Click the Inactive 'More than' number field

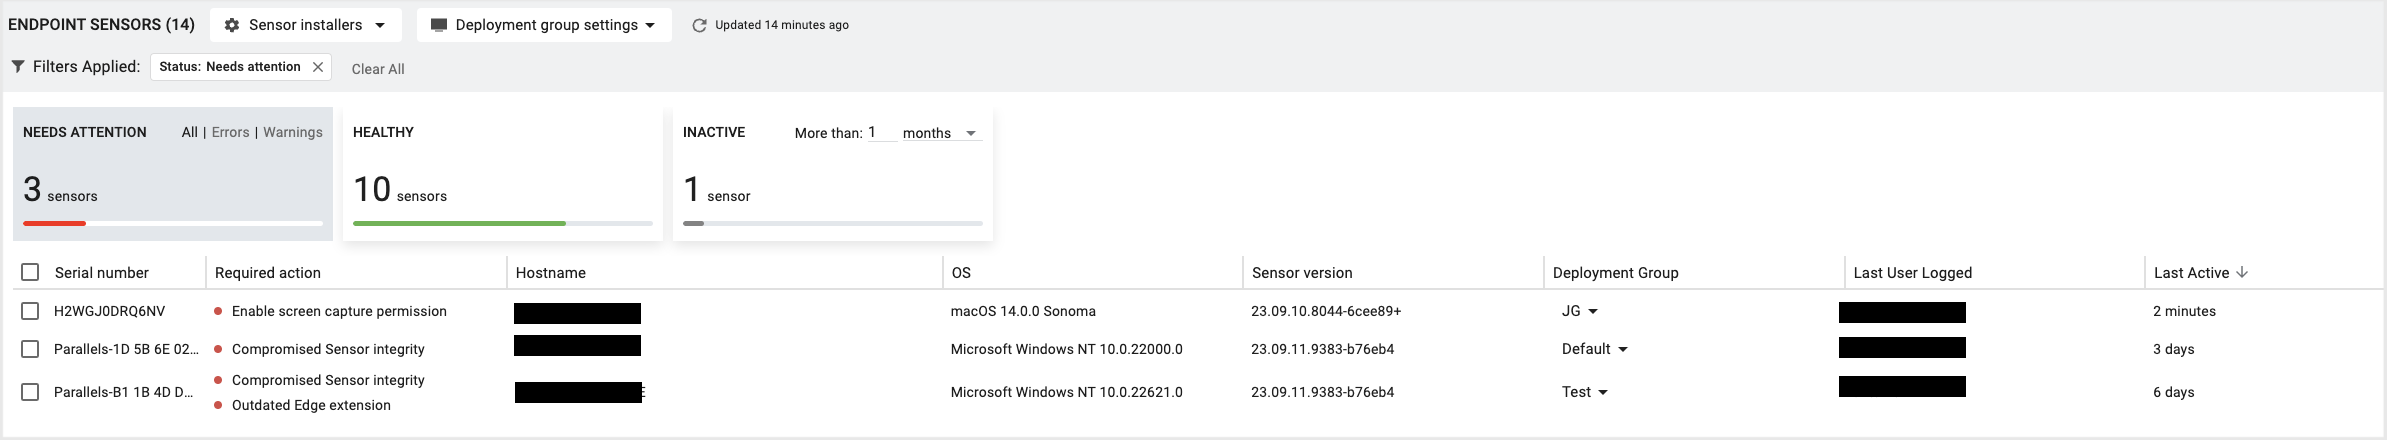[880, 133]
